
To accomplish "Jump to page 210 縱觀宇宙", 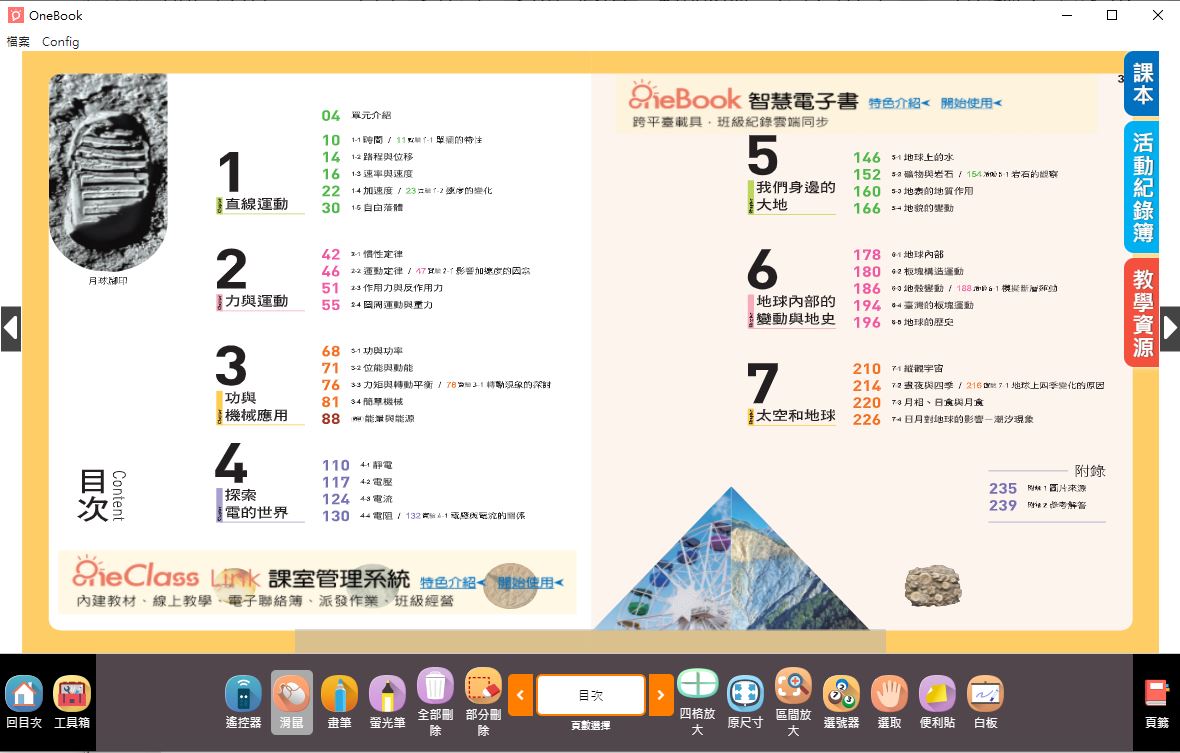I will point(899,369).
